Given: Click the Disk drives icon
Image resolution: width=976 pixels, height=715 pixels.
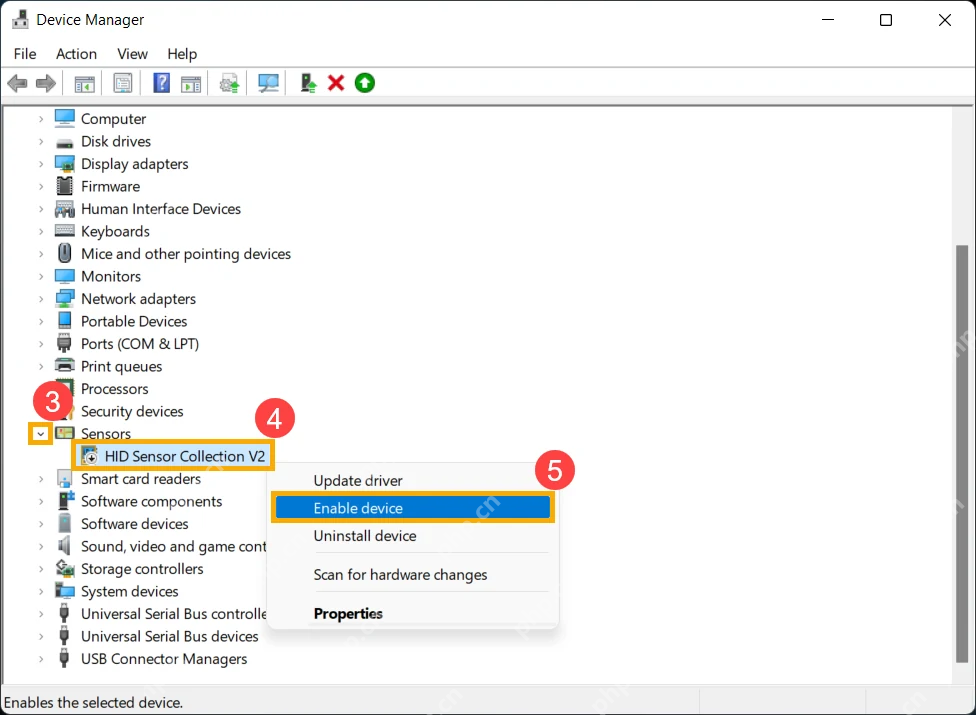Looking at the screenshot, I should coord(65,143).
